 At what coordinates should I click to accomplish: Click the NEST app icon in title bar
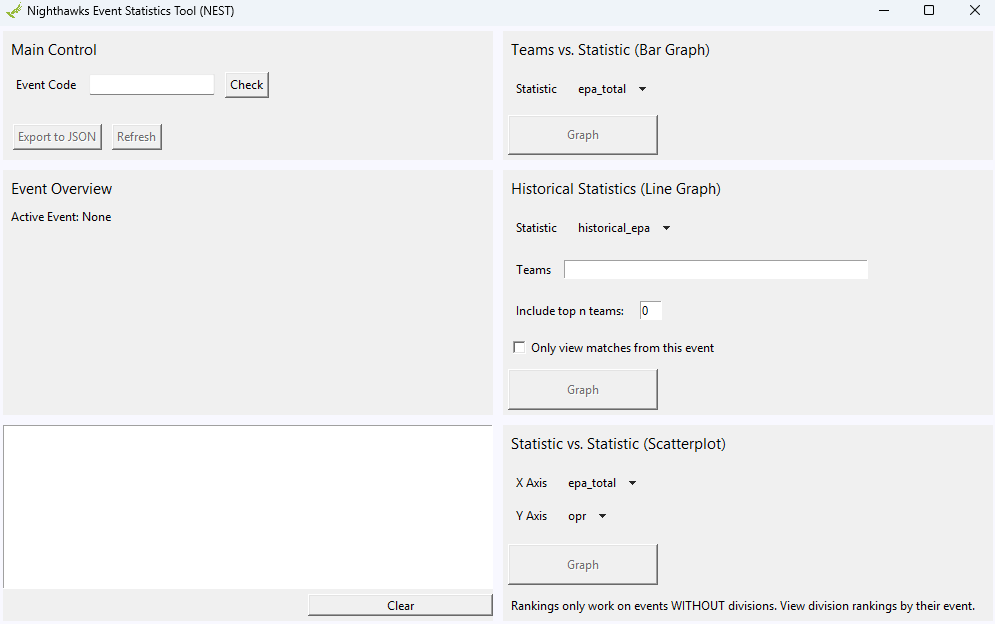[x=13, y=11]
